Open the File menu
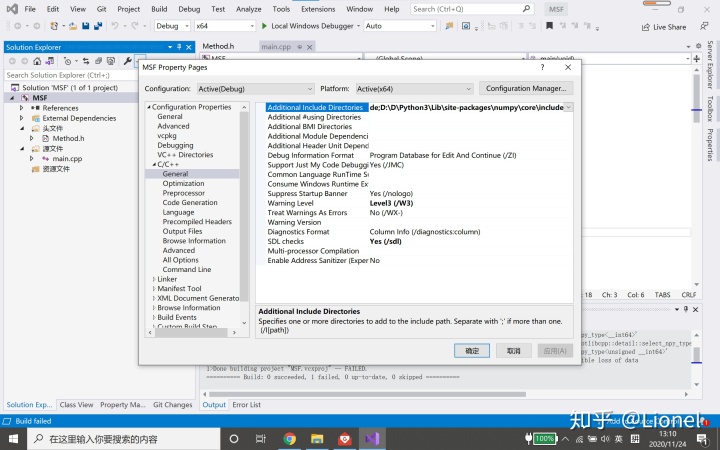 (x=30, y=9)
